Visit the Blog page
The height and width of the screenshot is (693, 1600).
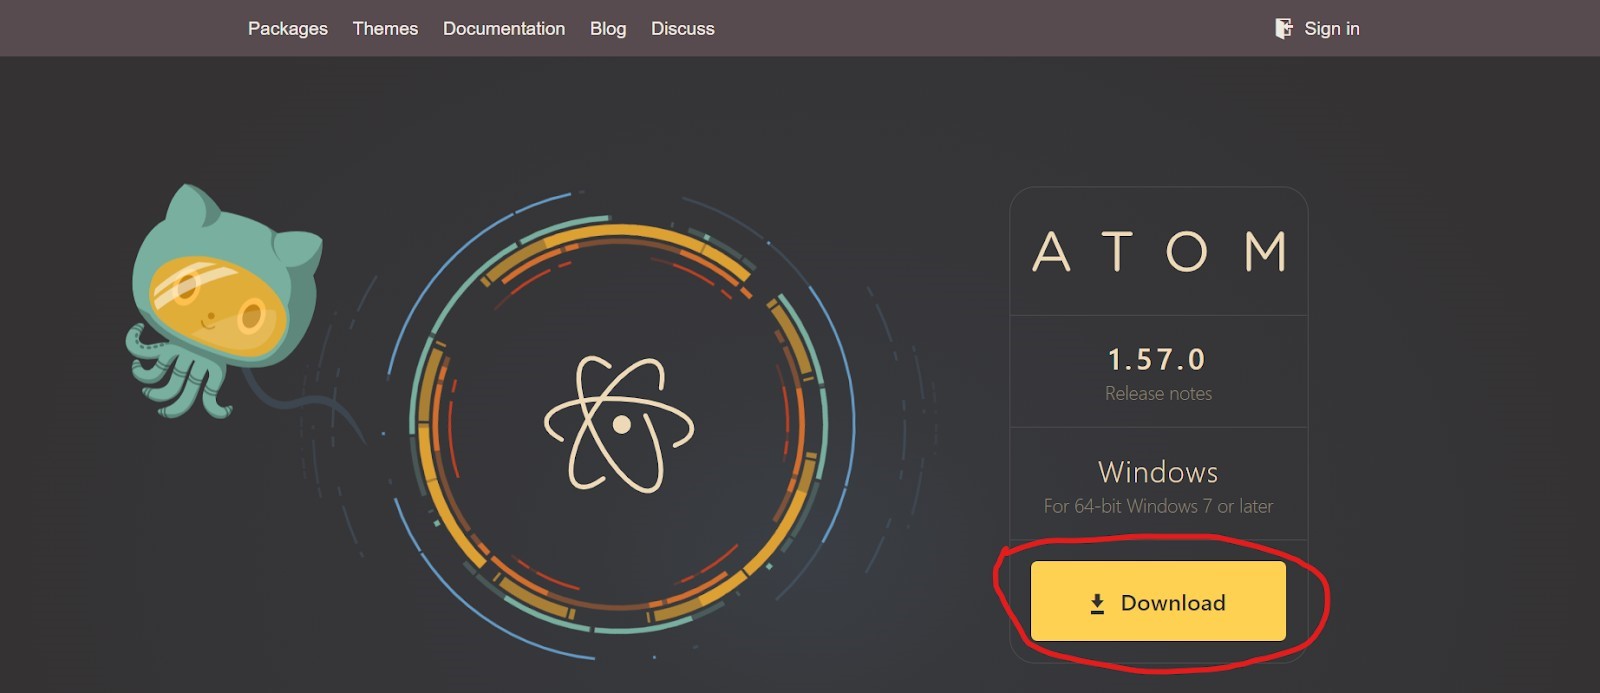tap(607, 29)
